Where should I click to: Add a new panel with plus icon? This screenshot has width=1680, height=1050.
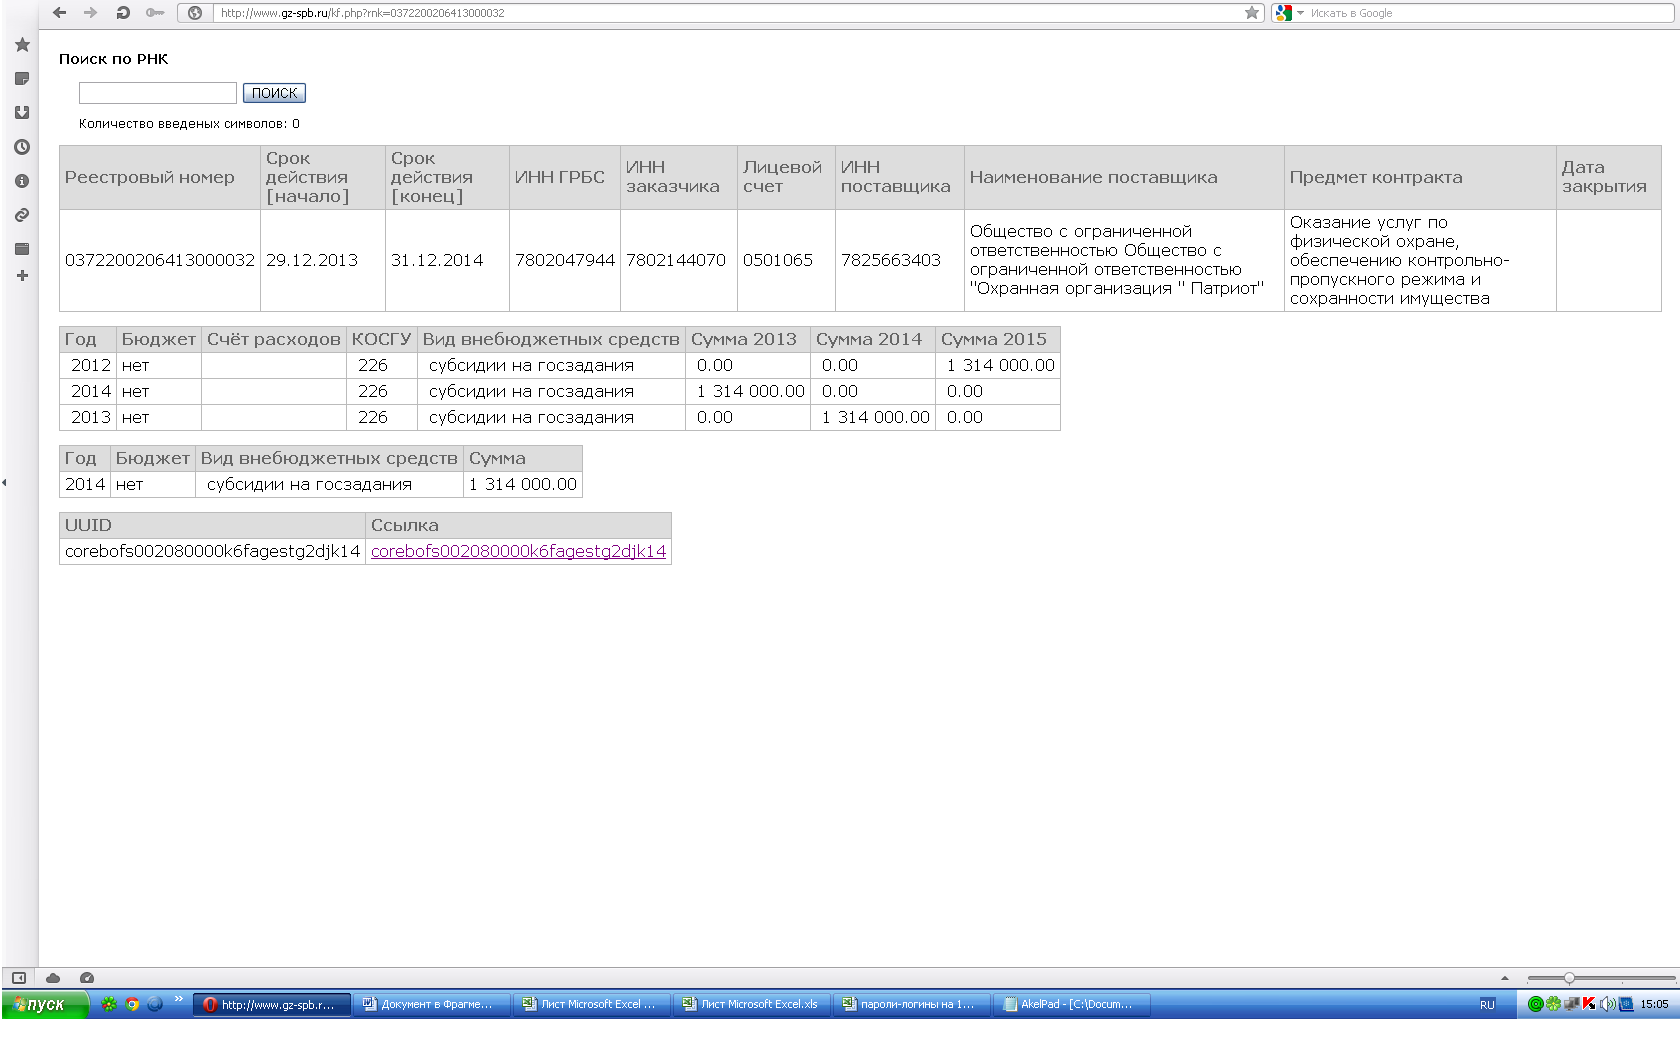22,276
